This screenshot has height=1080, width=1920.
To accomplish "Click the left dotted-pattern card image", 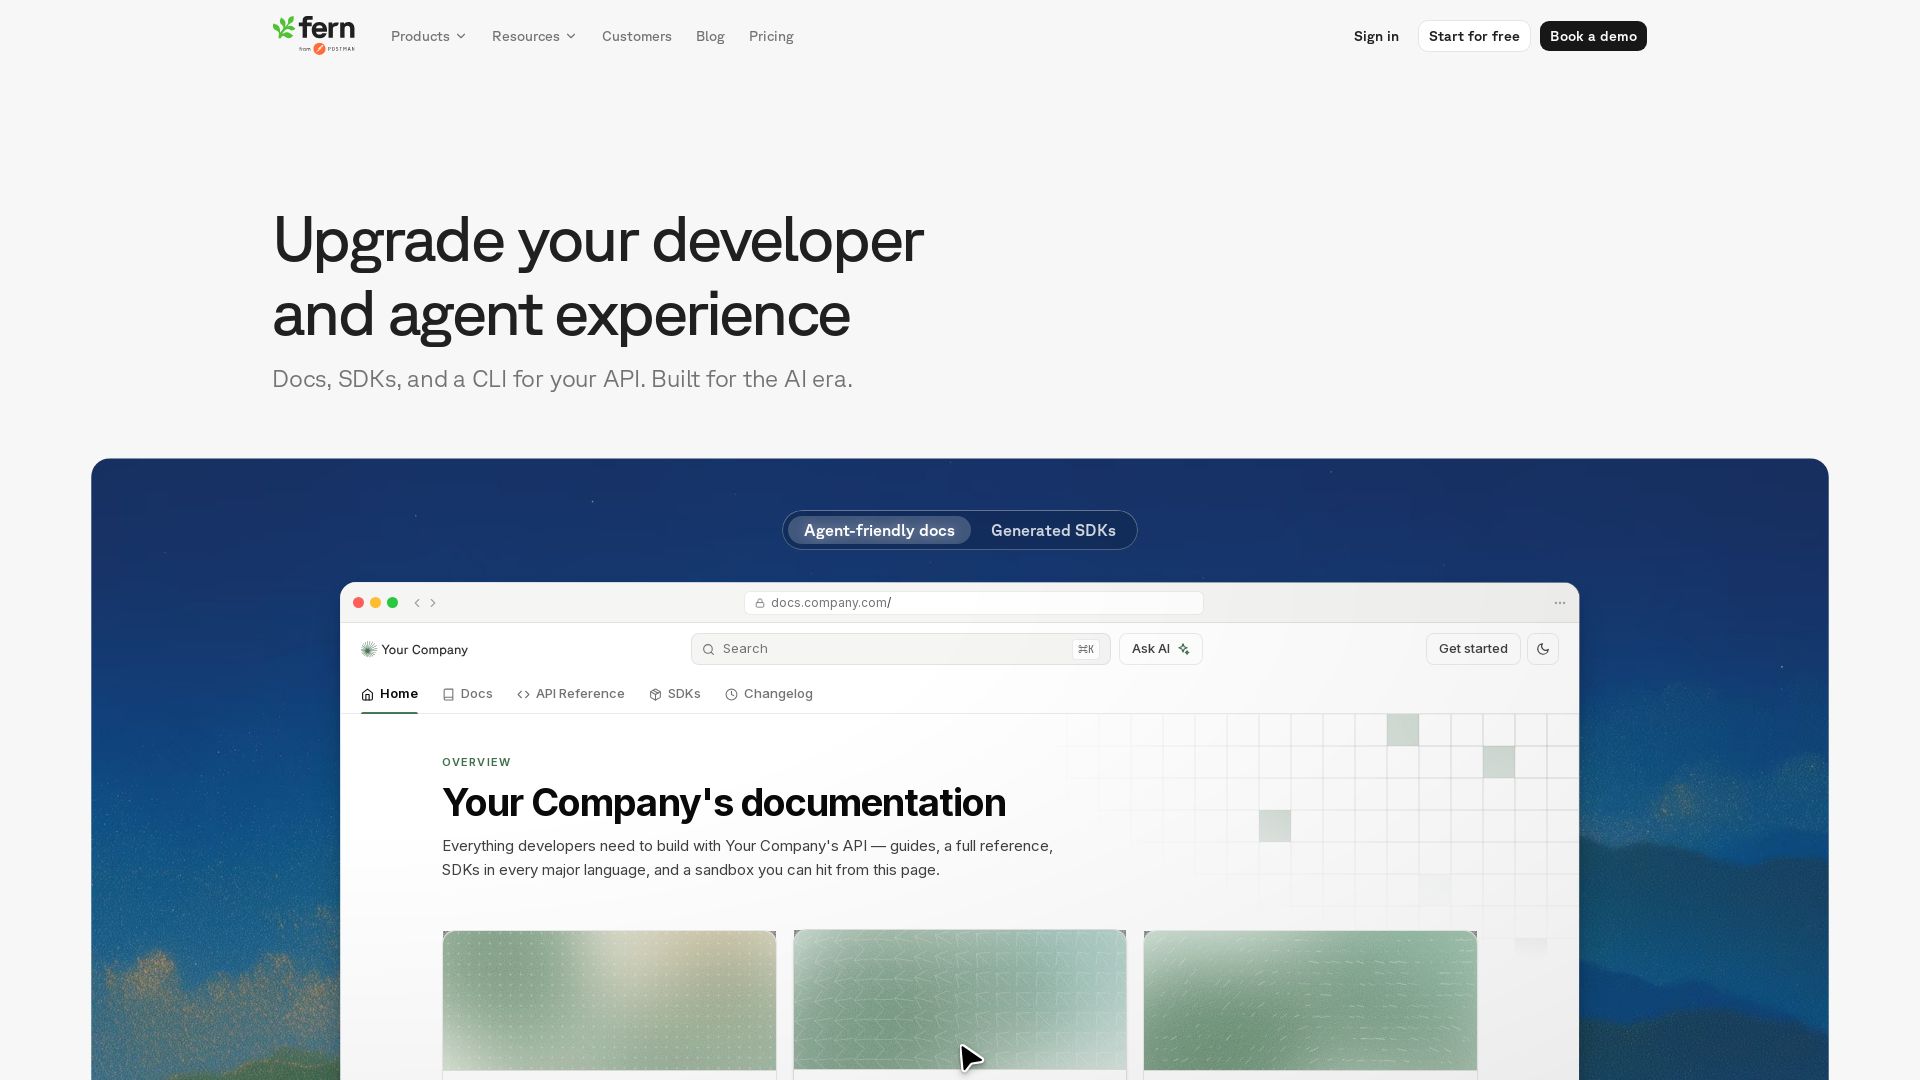I will click(609, 1000).
